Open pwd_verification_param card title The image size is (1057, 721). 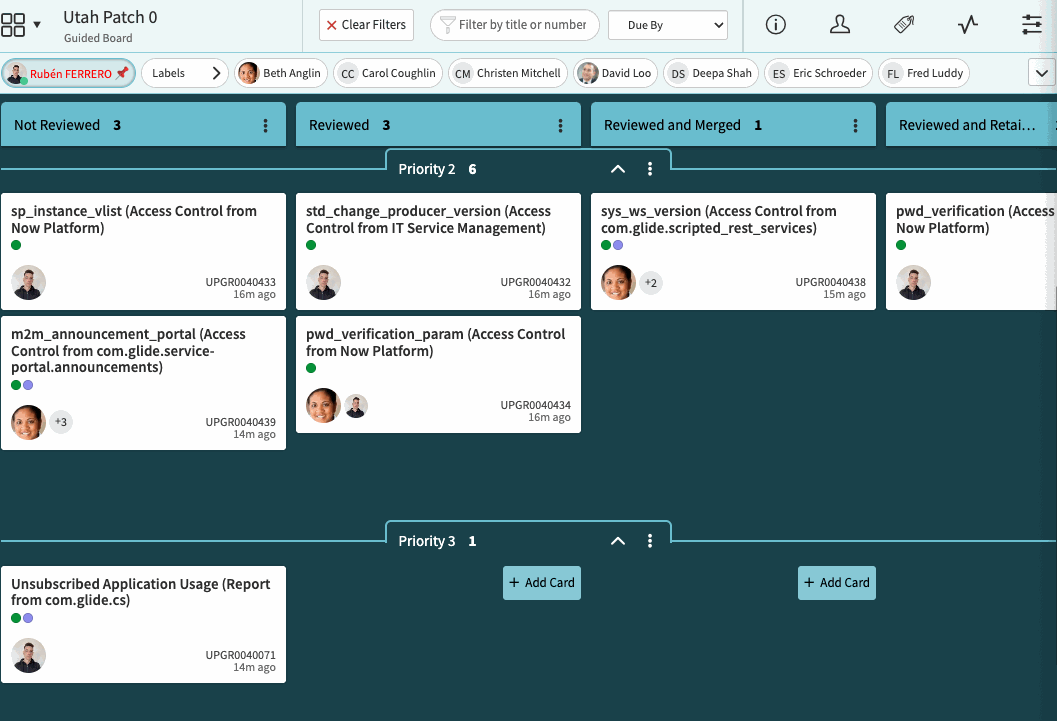point(435,342)
